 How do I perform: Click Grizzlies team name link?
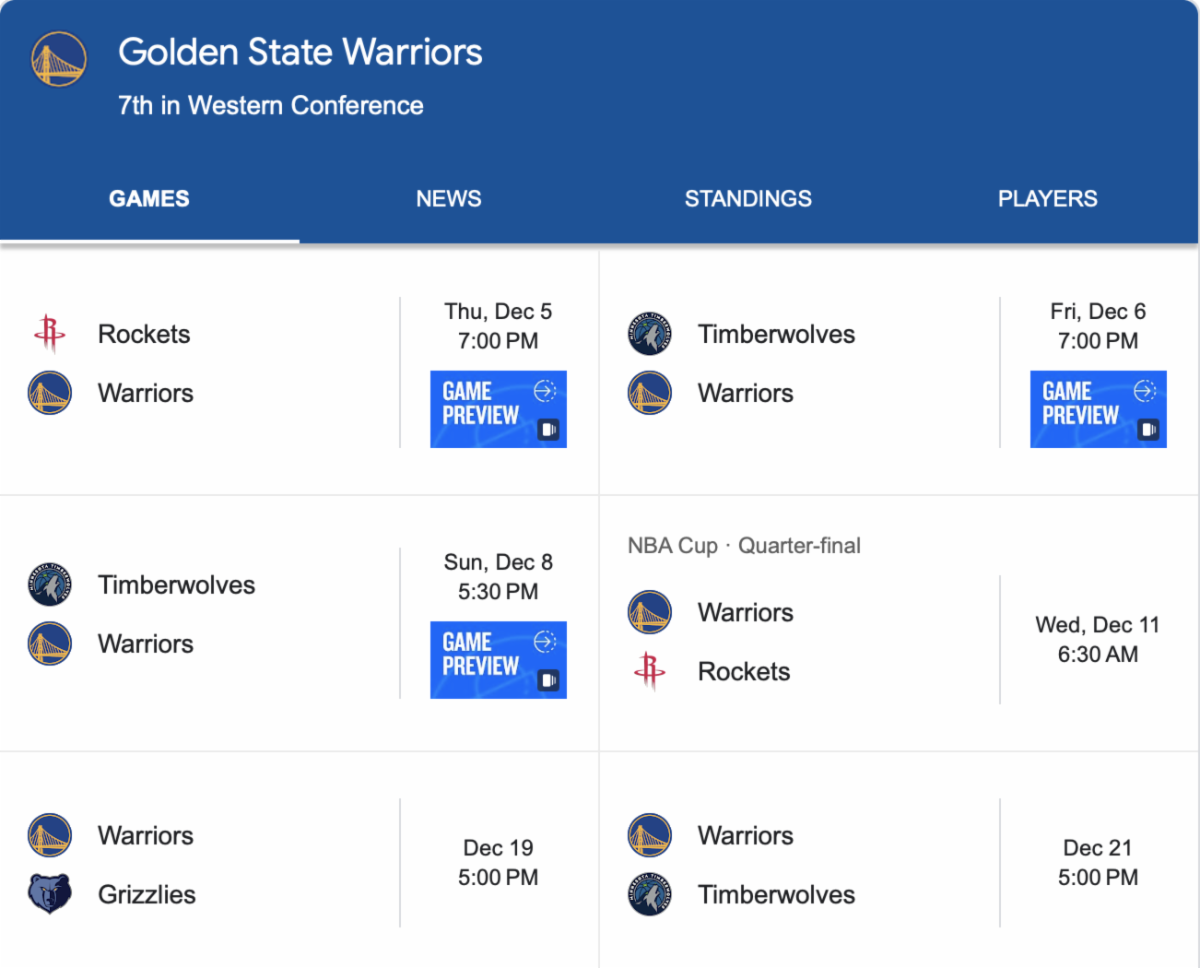(146, 894)
